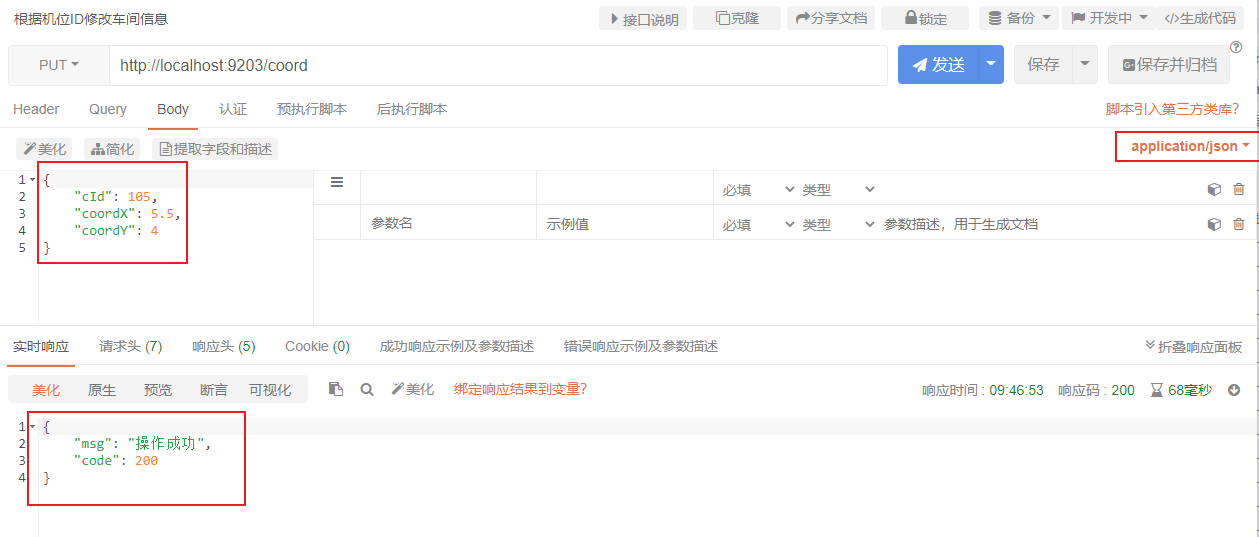Open the 预执行脚本 pre-script tab
Viewport: 1259px width, 537px height.
312,109
